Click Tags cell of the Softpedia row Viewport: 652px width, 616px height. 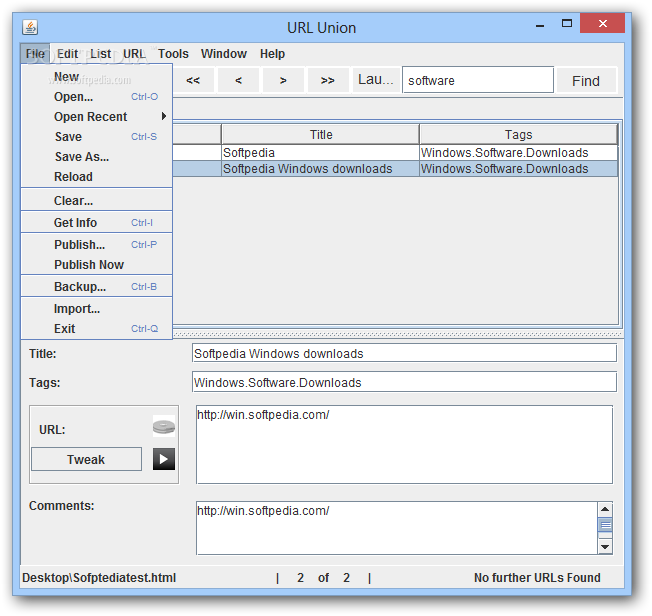519,153
